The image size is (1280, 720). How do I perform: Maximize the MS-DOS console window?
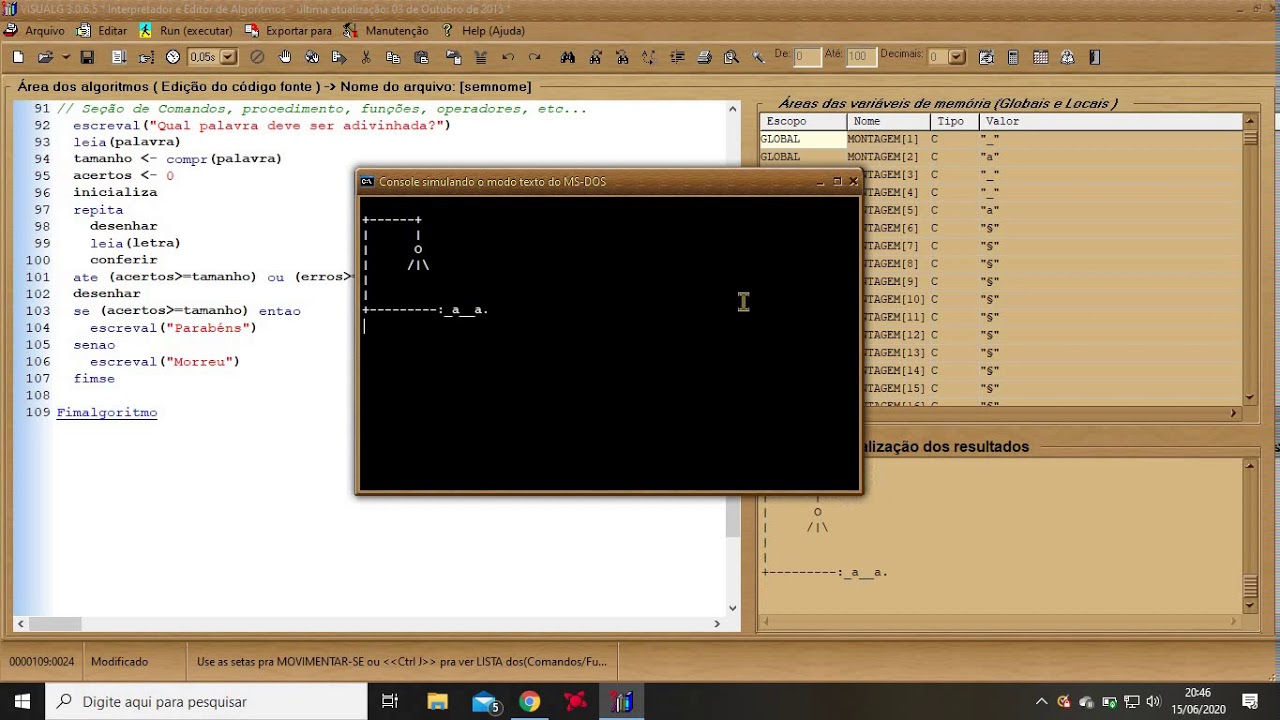[837, 181]
